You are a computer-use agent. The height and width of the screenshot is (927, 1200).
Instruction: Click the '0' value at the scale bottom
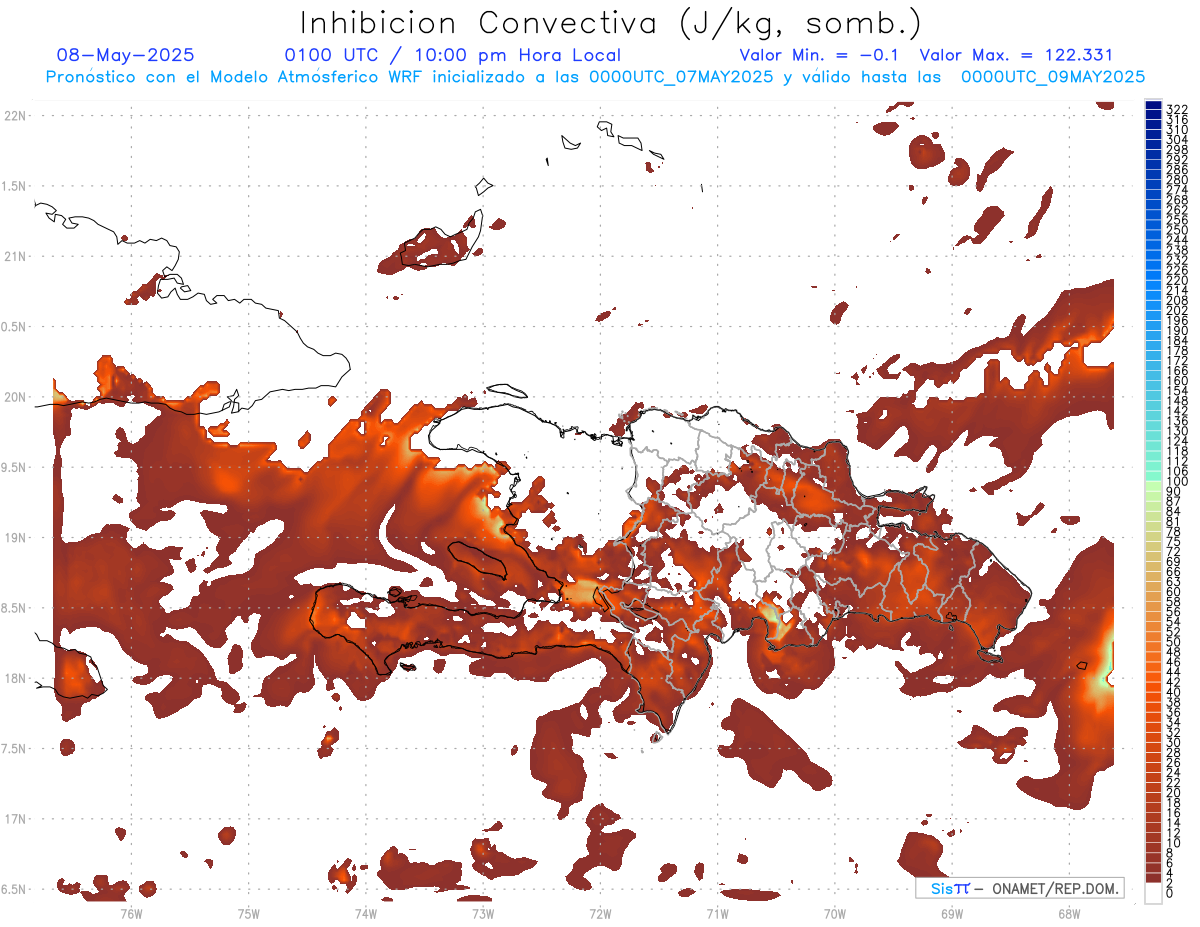[x=1170, y=893]
